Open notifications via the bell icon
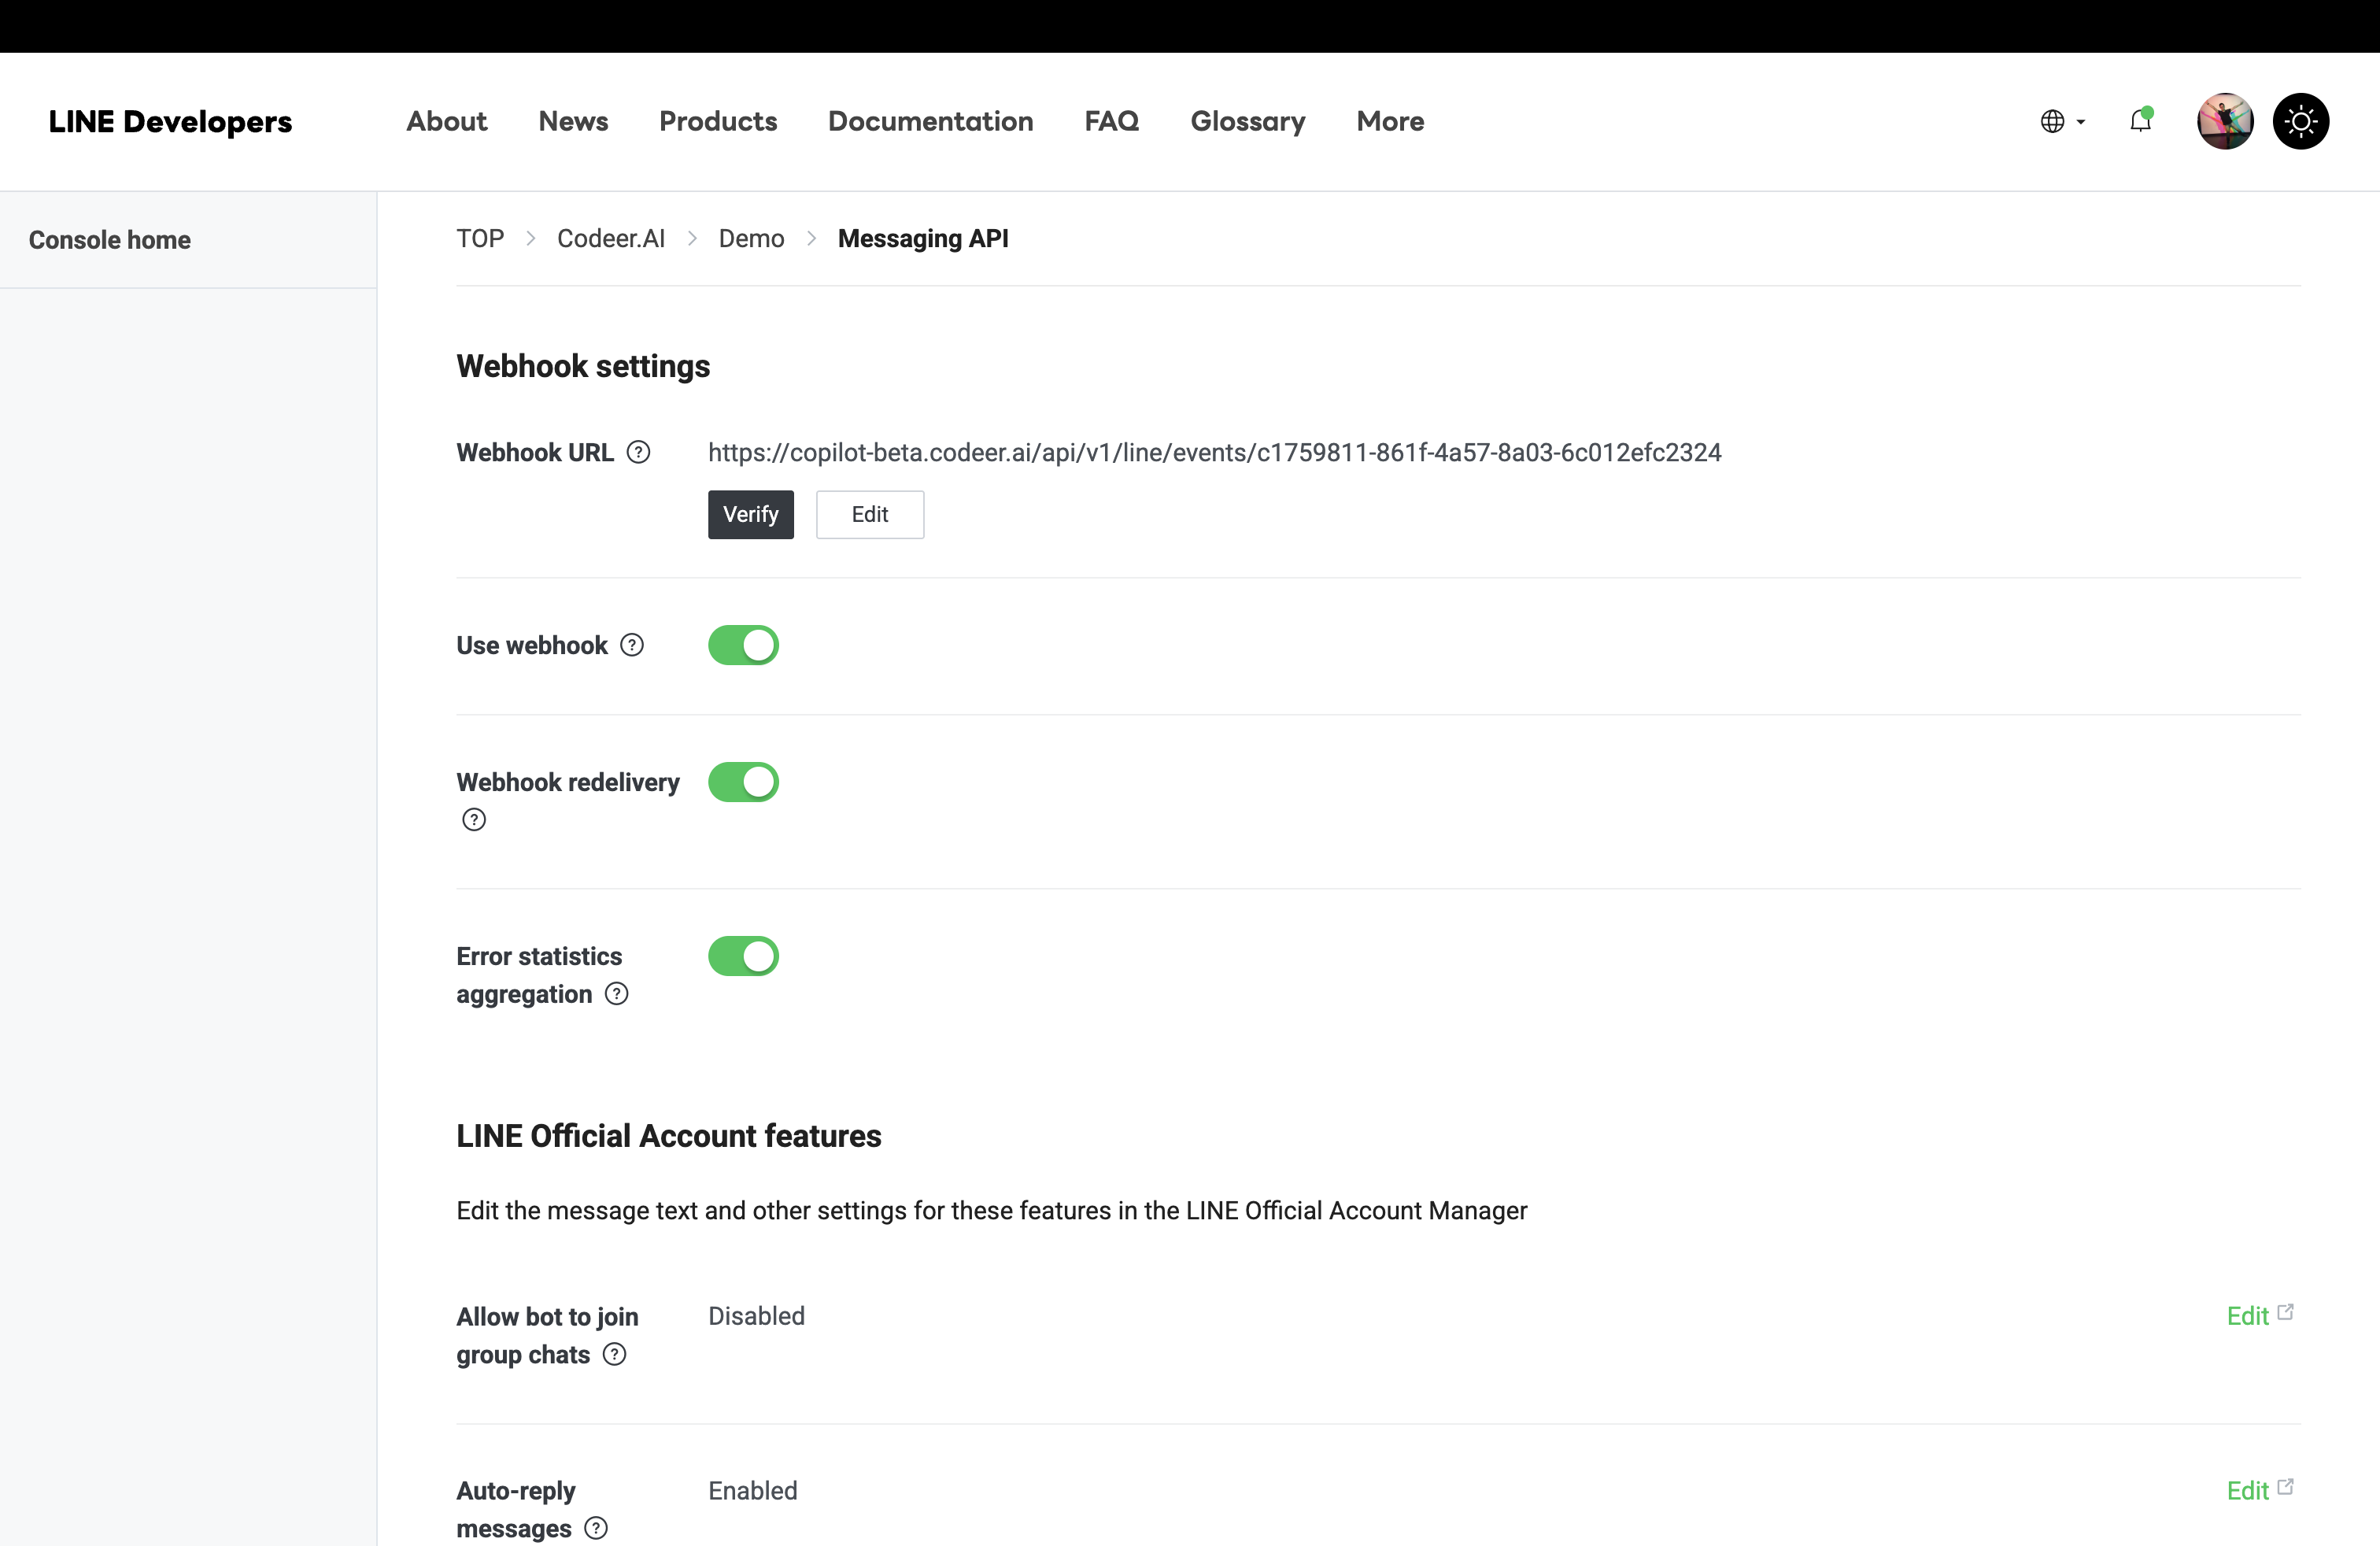The width and height of the screenshot is (2380, 1546). pos(2141,121)
